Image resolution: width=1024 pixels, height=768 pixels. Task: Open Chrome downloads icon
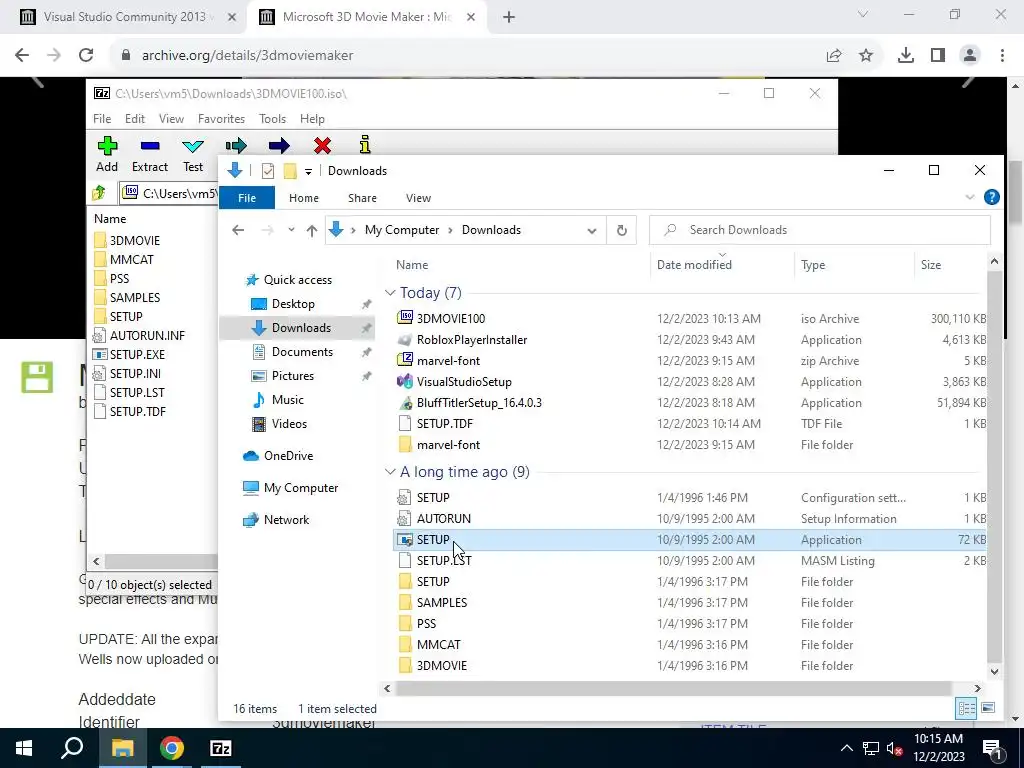tap(906, 56)
